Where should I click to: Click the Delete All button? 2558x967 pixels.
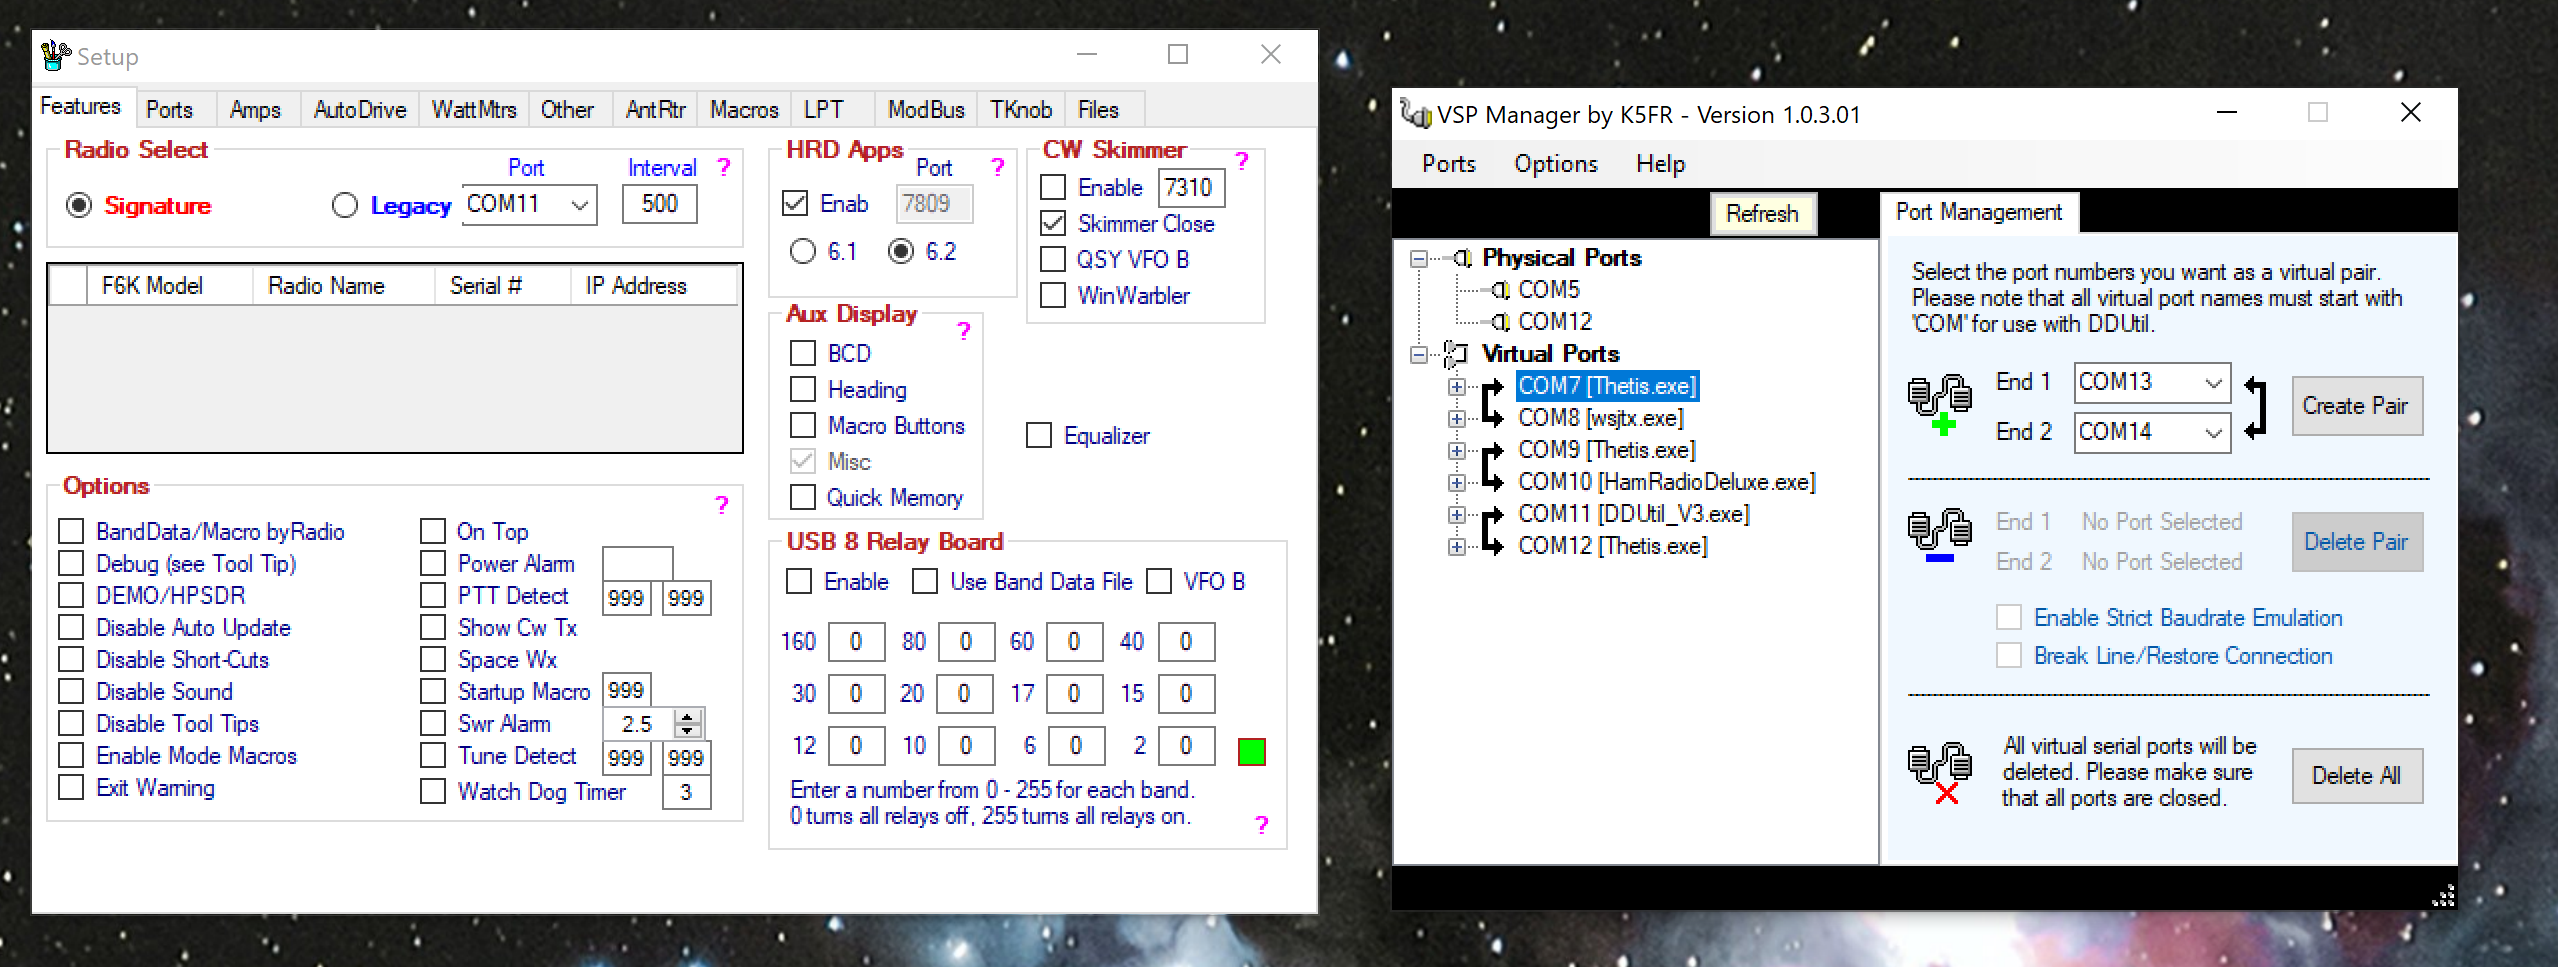pyautogui.click(x=2357, y=776)
